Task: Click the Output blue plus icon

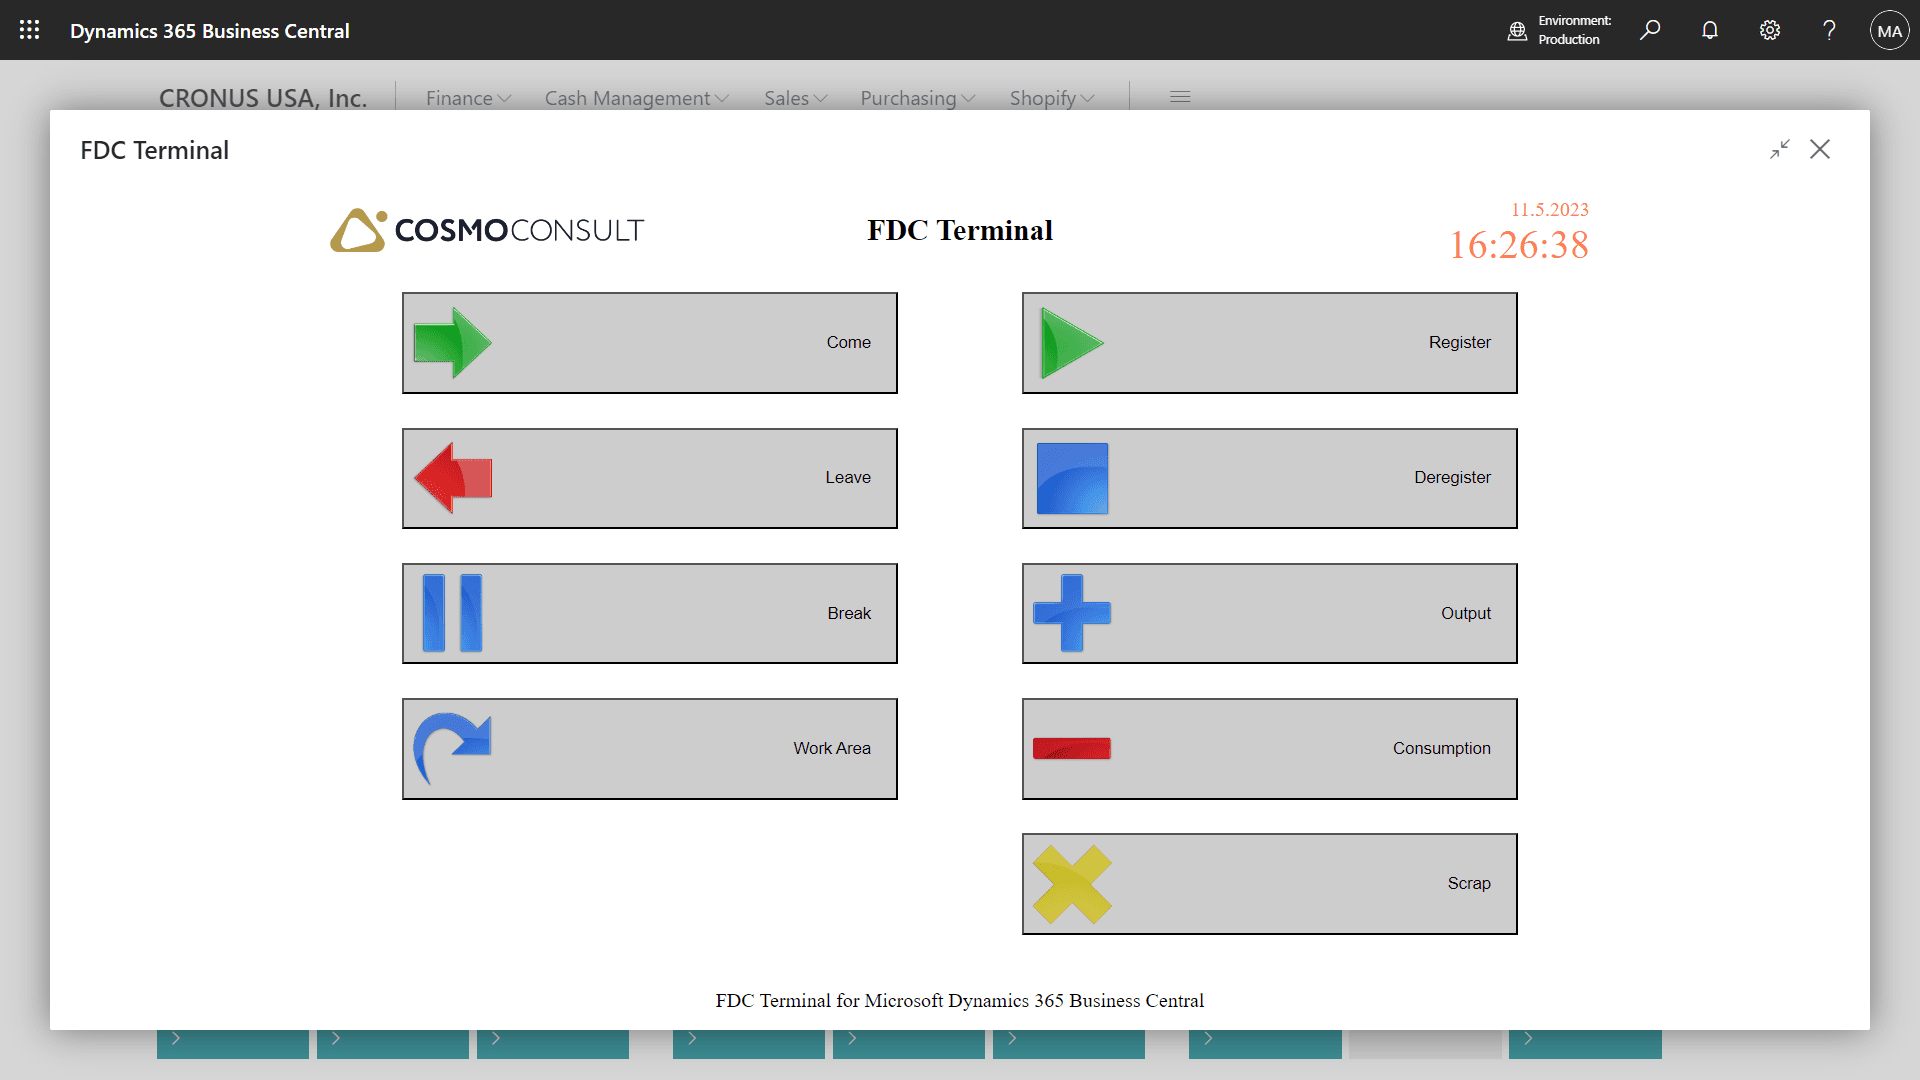Action: pos(1072,613)
